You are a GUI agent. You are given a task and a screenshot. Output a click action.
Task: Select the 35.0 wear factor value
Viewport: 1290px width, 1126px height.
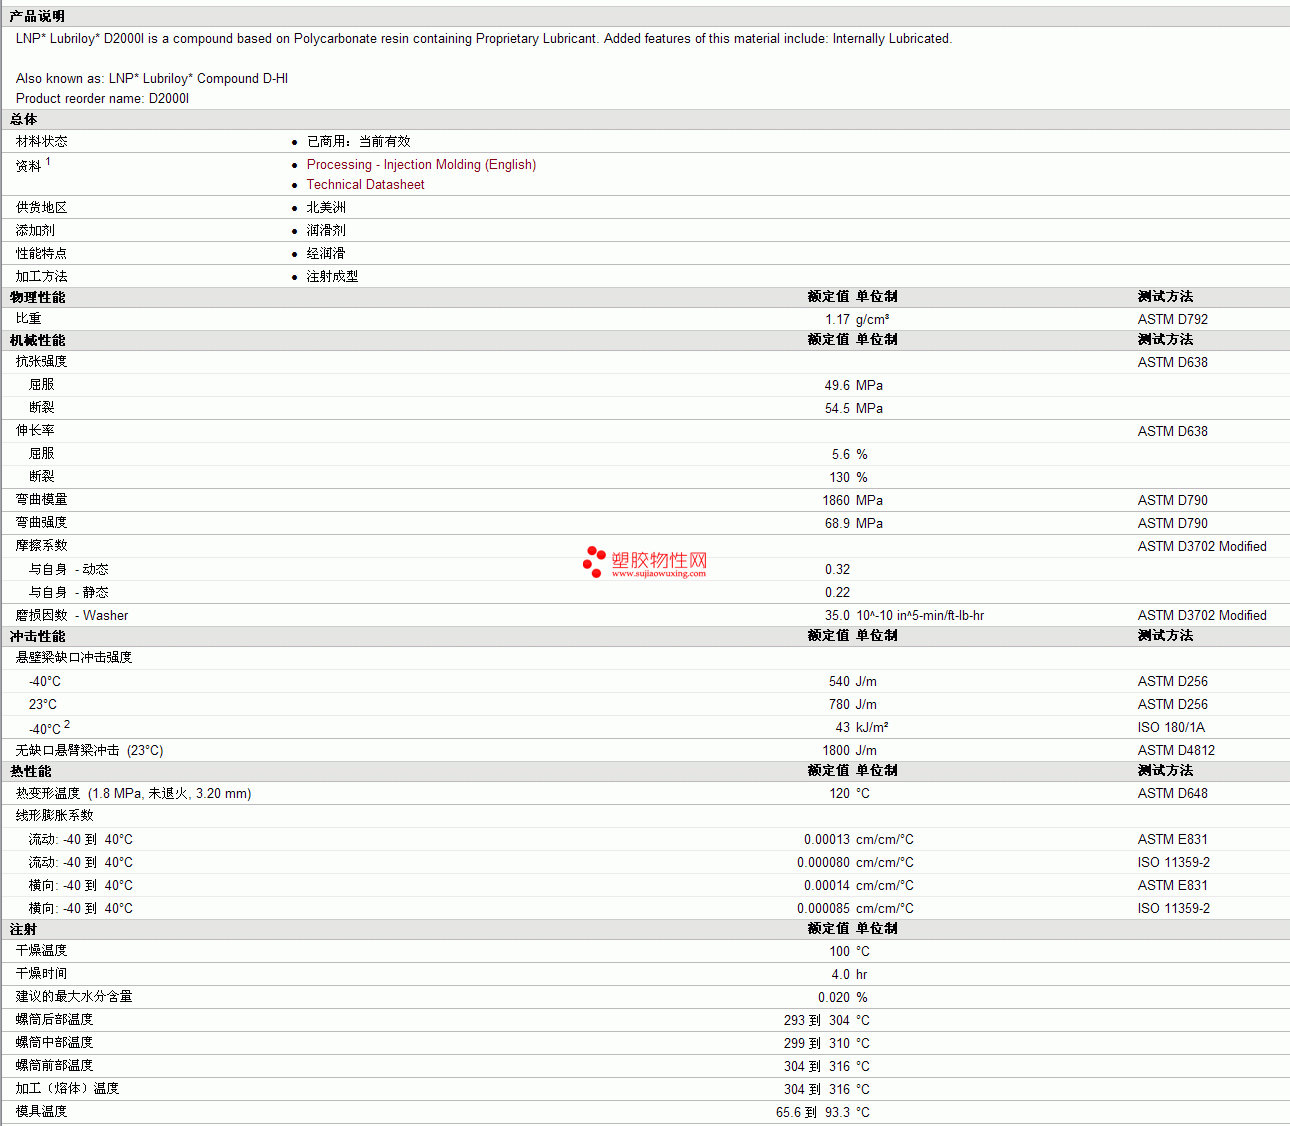pos(837,616)
